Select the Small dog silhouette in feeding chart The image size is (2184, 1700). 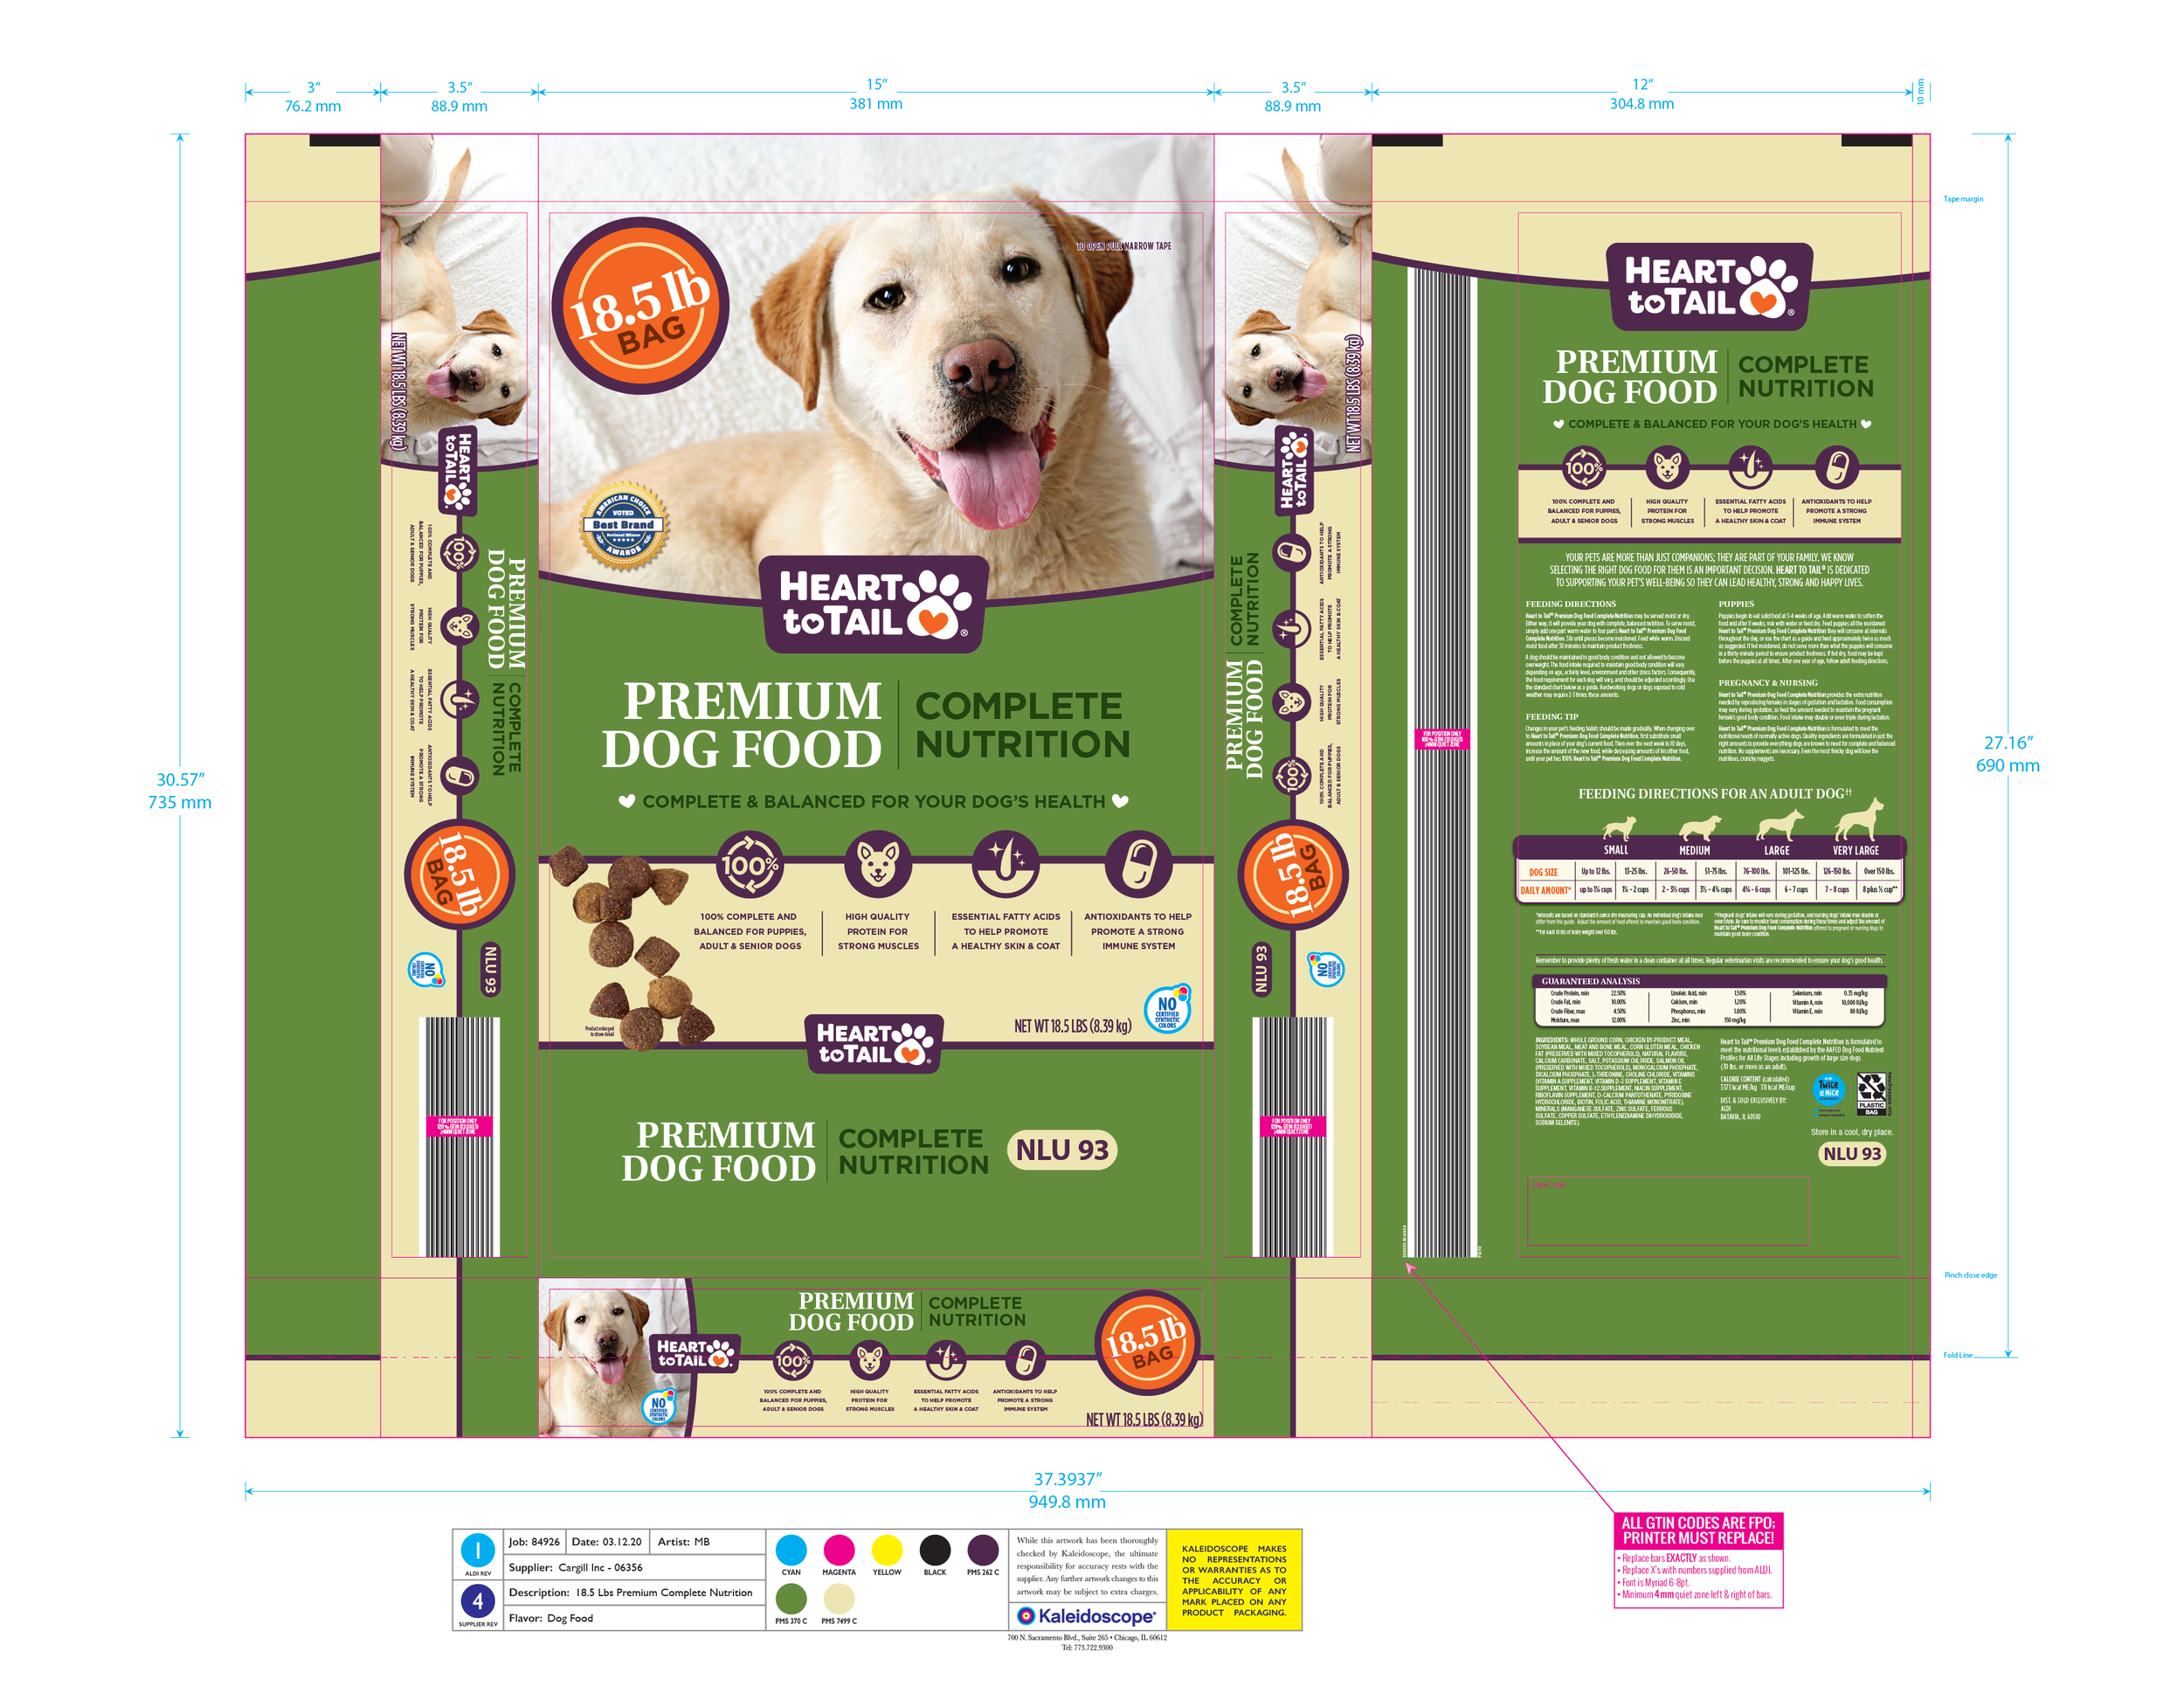pyautogui.click(x=1618, y=829)
